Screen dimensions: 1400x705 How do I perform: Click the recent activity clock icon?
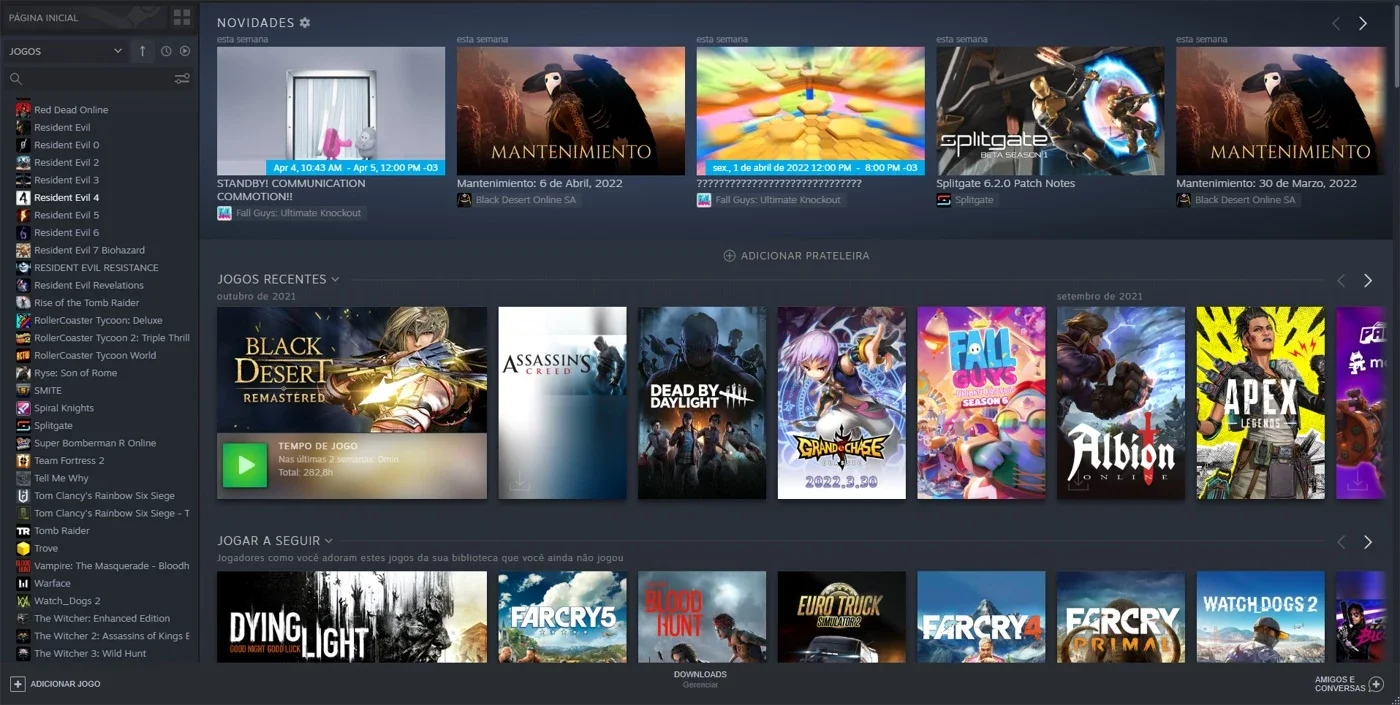pos(166,51)
